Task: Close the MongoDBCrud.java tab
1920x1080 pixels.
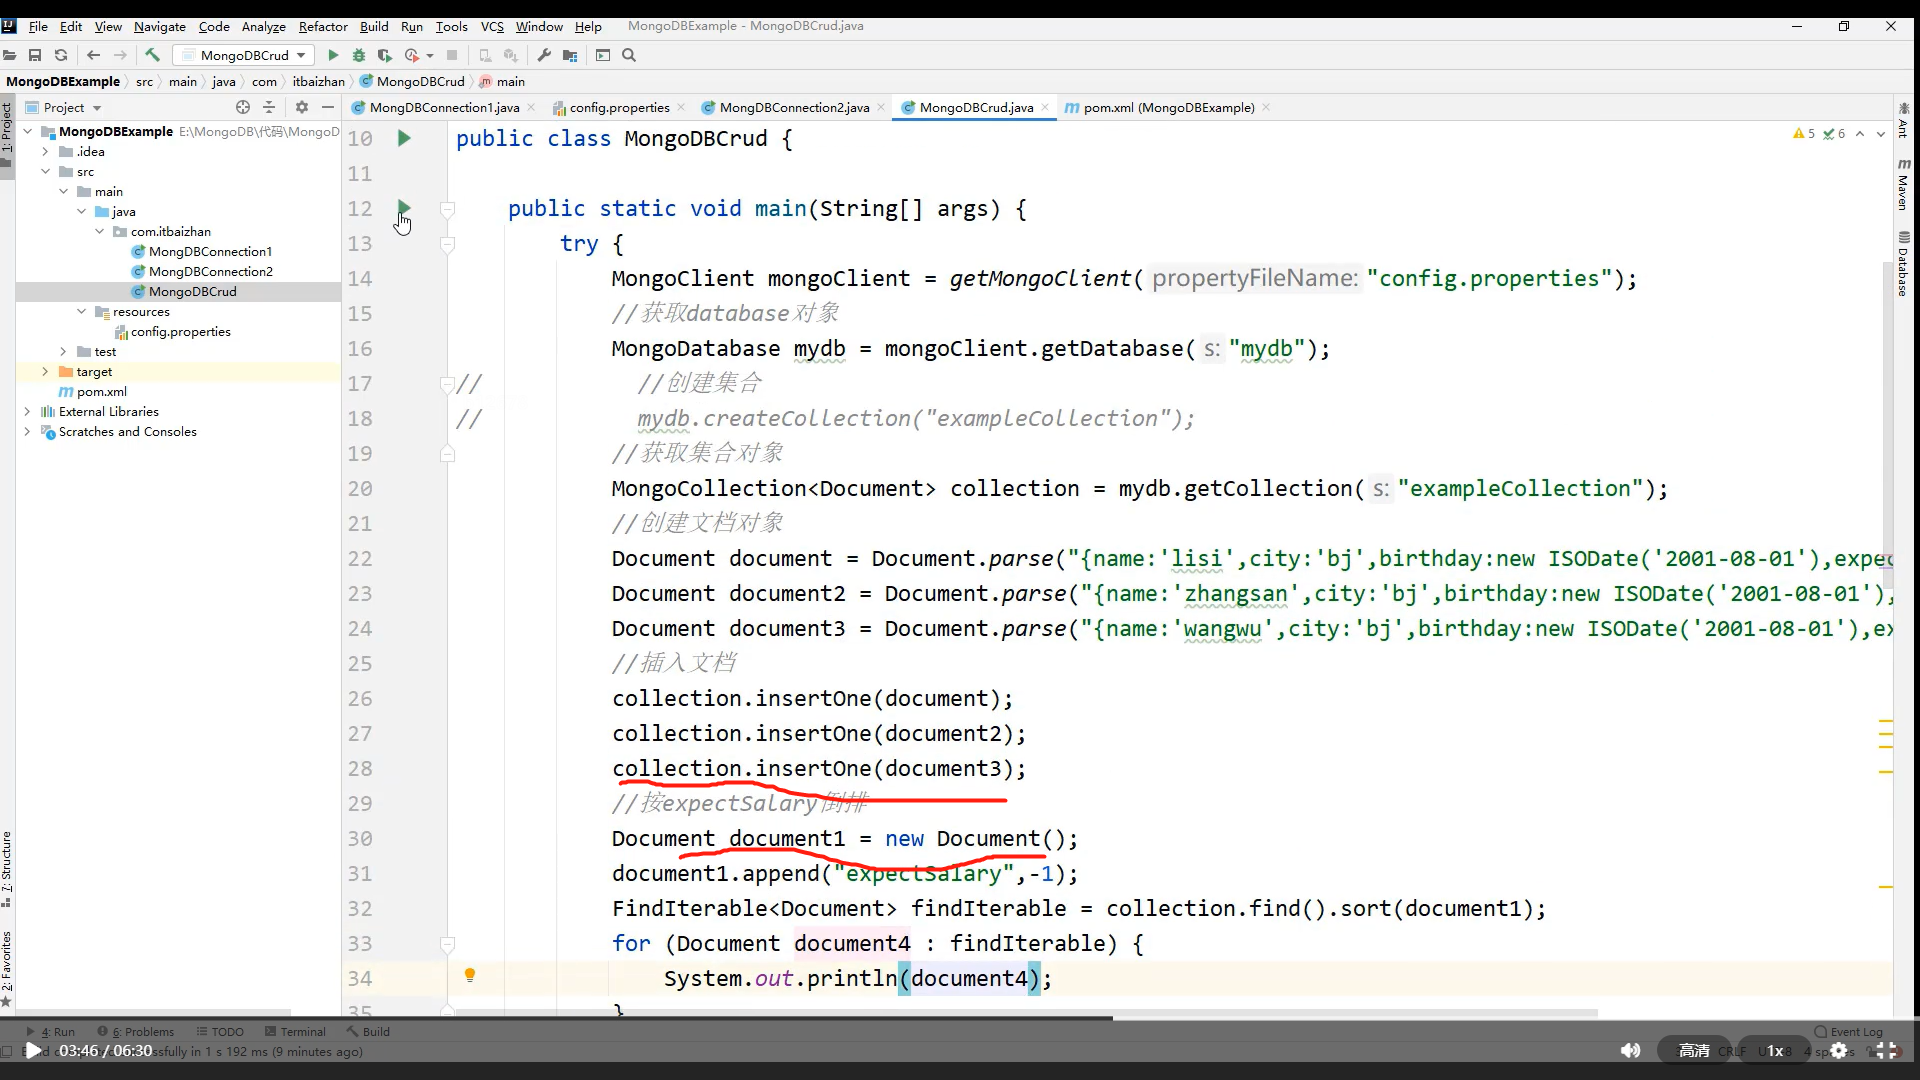Action: click(1045, 107)
